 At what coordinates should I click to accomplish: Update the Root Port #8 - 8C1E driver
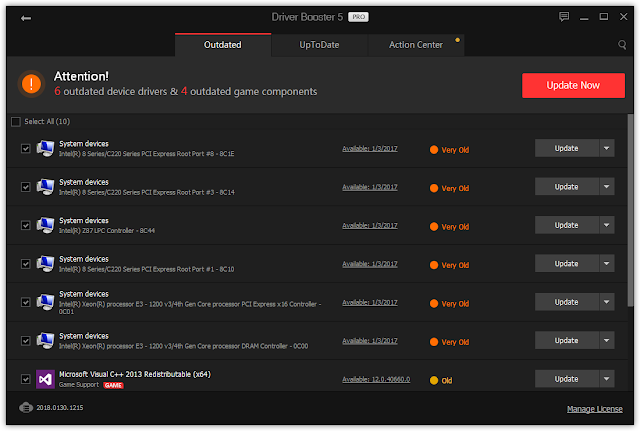(567, 148)
